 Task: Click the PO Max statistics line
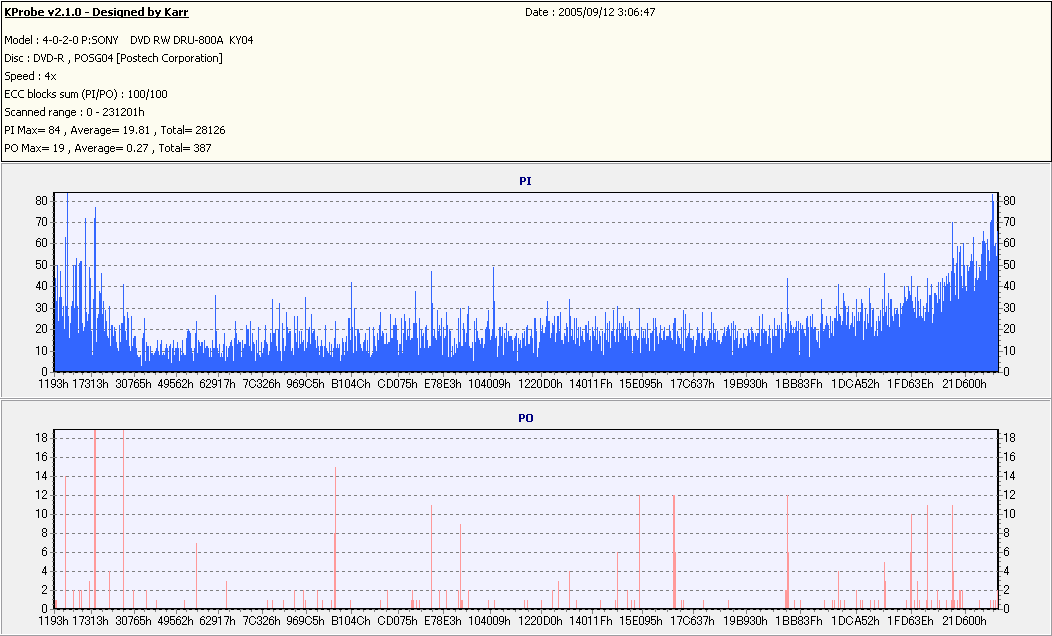(108, 148)
